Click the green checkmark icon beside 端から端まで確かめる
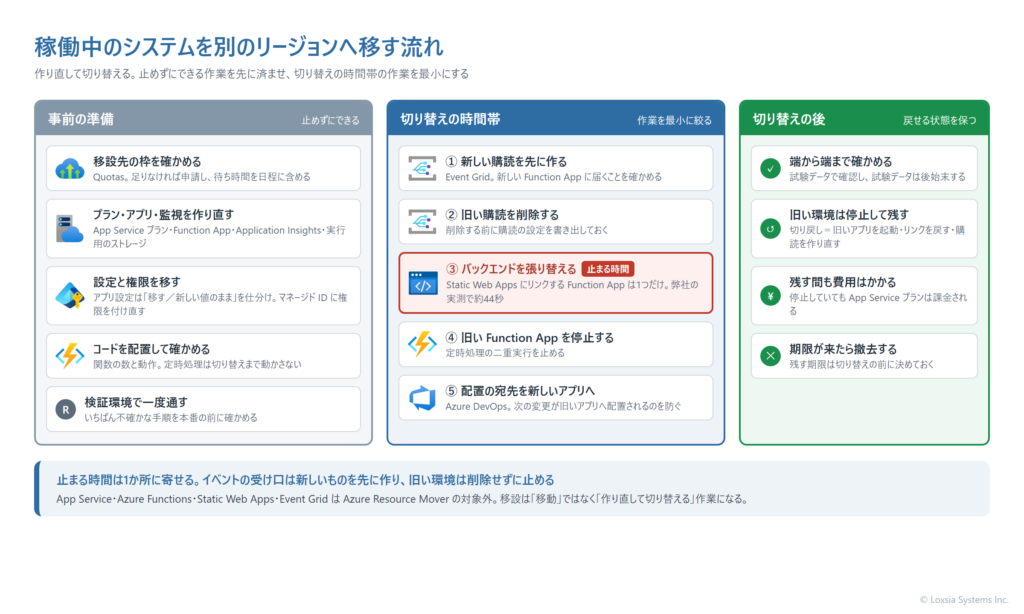Screen dimensions: 1024x614 (771, 169)
